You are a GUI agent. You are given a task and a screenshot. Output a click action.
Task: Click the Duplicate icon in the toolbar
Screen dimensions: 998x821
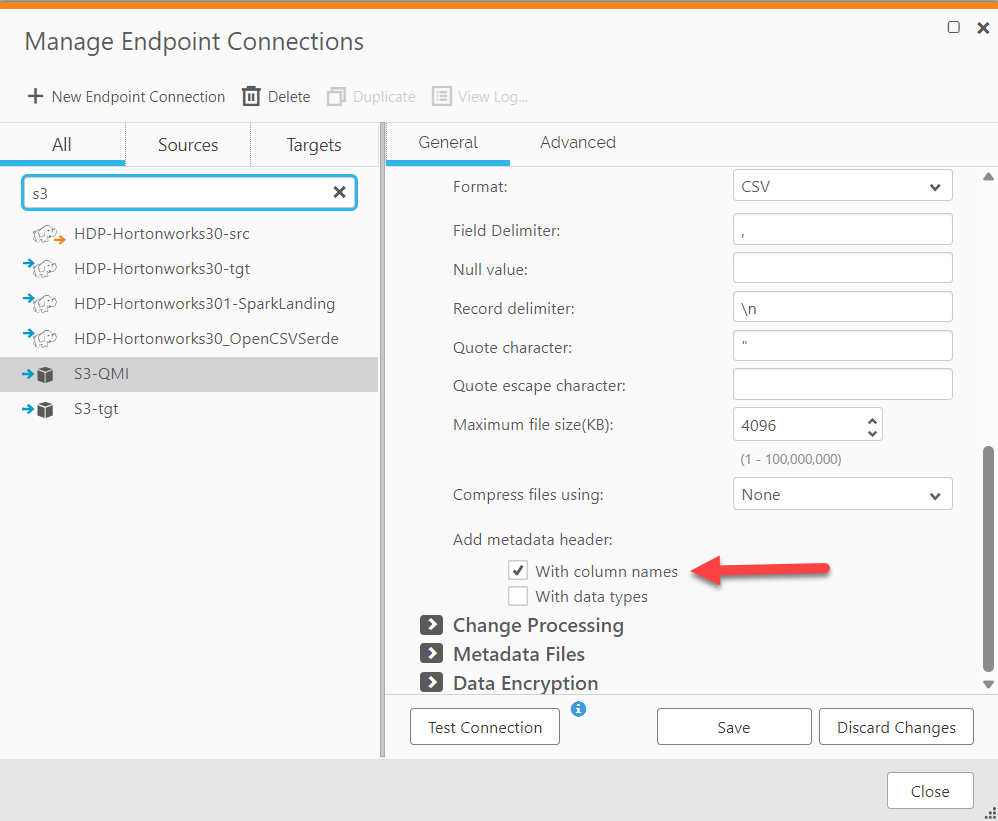pos(336,96)
